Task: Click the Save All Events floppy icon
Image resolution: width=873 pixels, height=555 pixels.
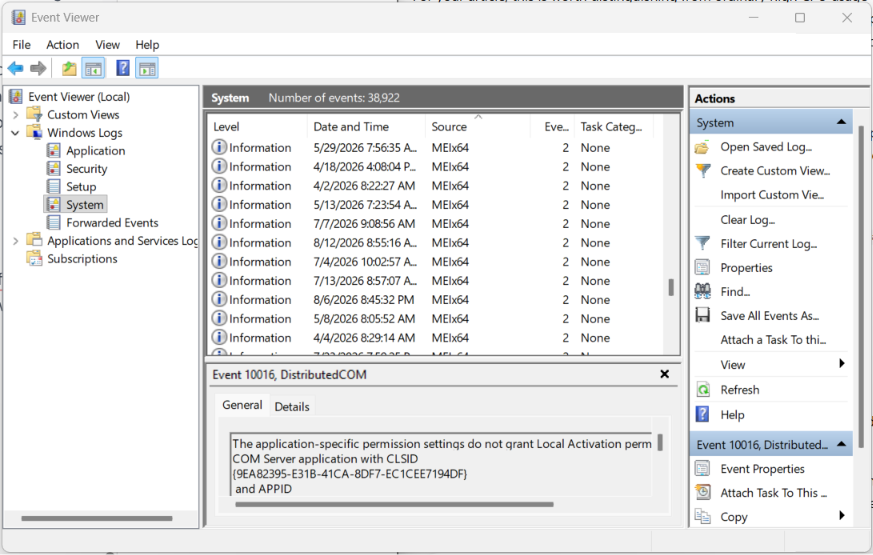Action: [703, 315]
